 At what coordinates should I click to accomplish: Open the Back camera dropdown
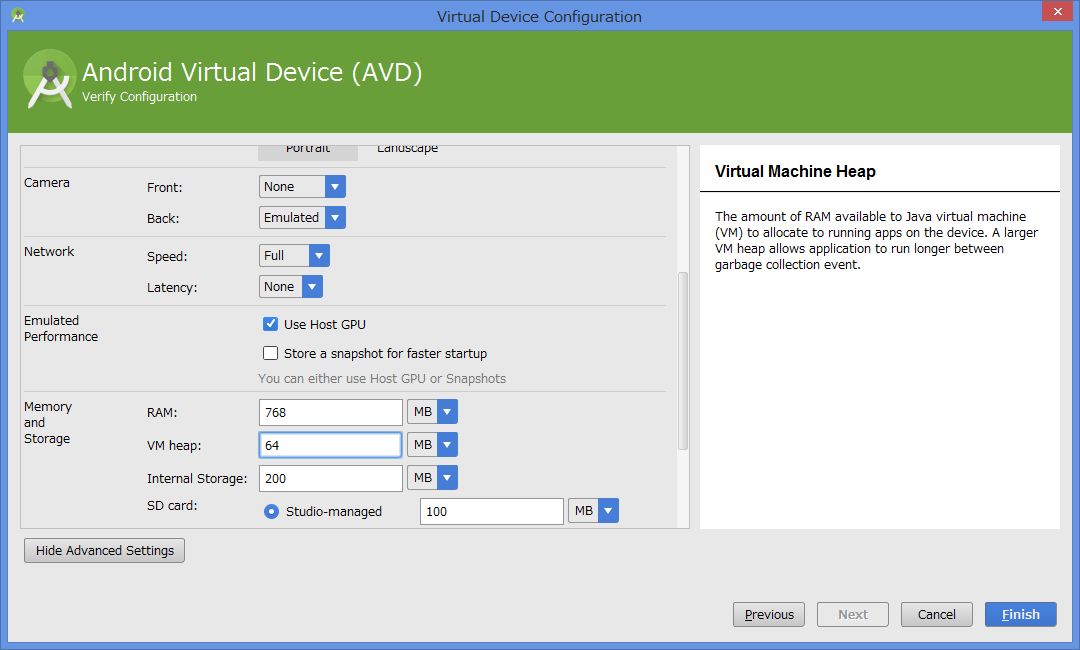(302, 218)
